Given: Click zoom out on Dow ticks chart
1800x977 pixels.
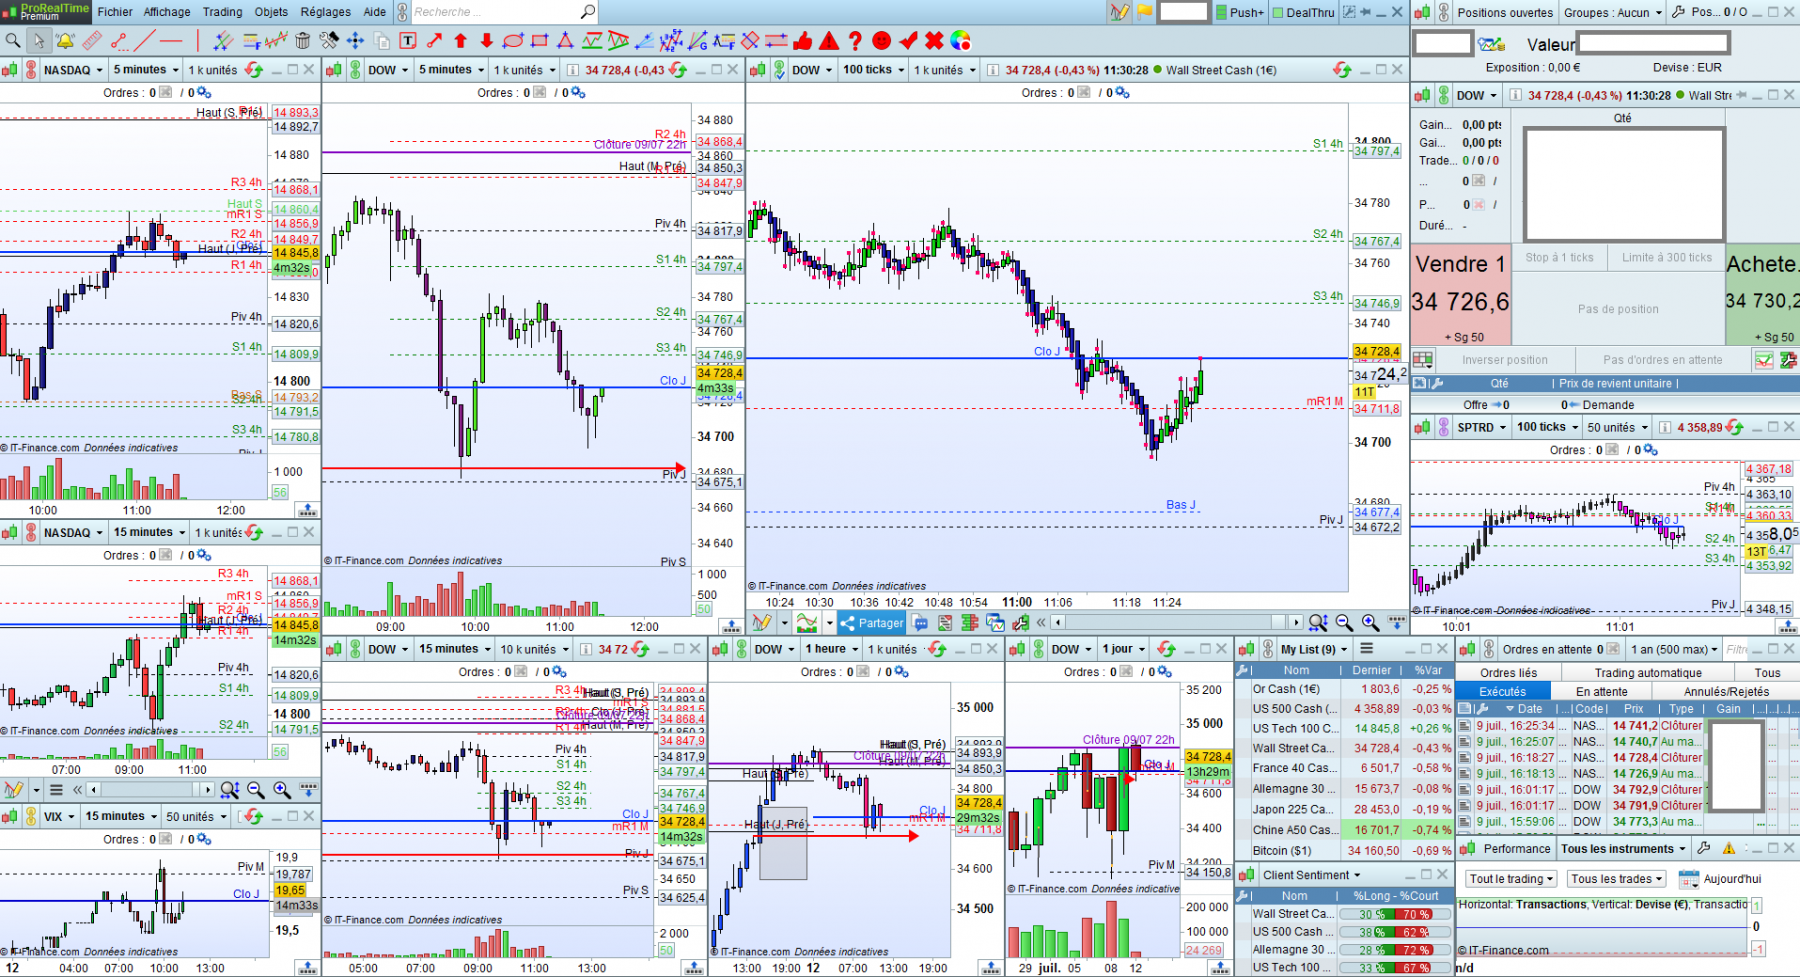Looking at the screenshot, I should coord(1344,623).
